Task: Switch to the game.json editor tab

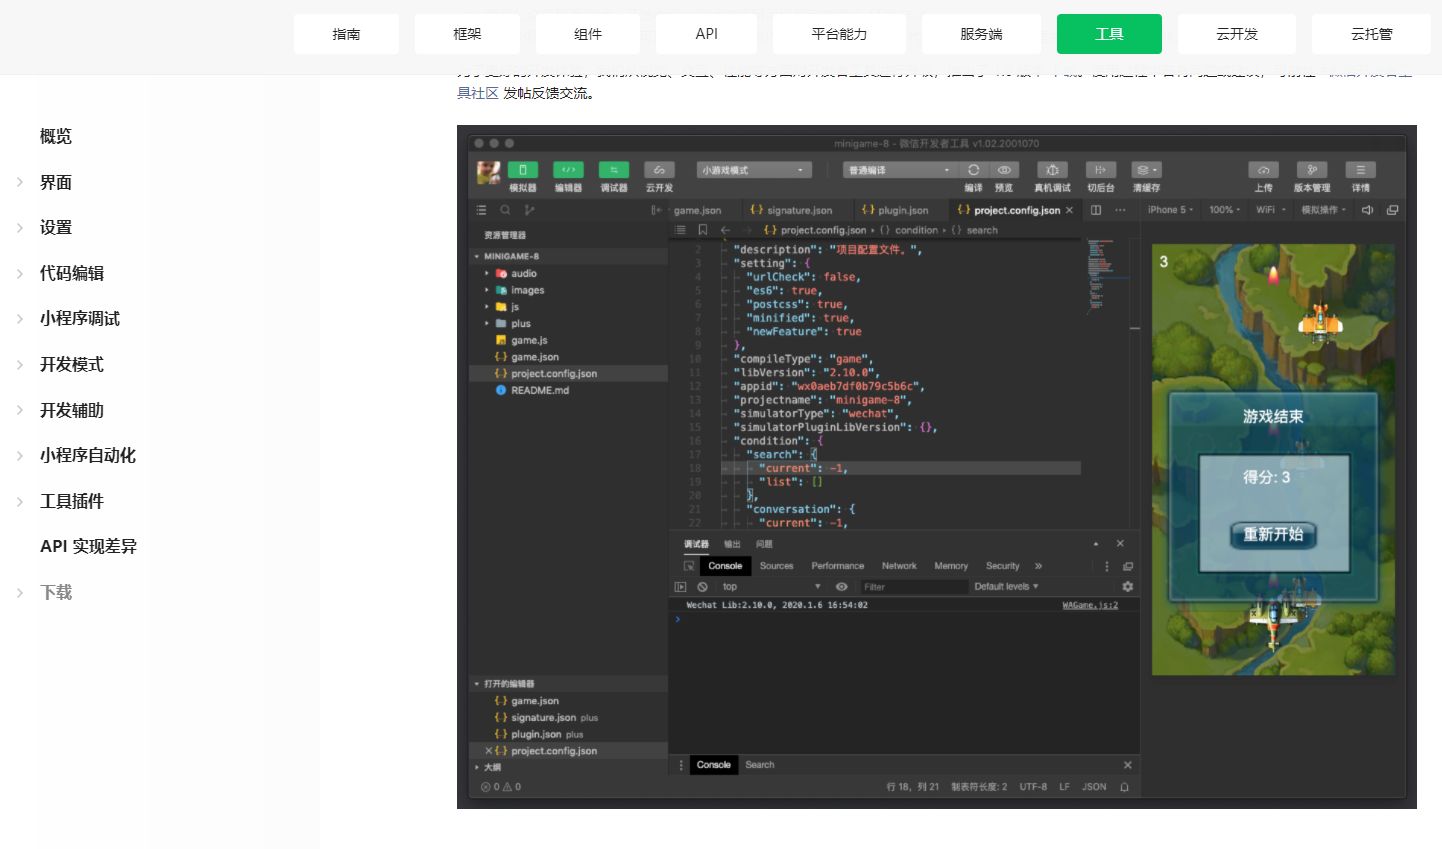Action: pos(697,210)
